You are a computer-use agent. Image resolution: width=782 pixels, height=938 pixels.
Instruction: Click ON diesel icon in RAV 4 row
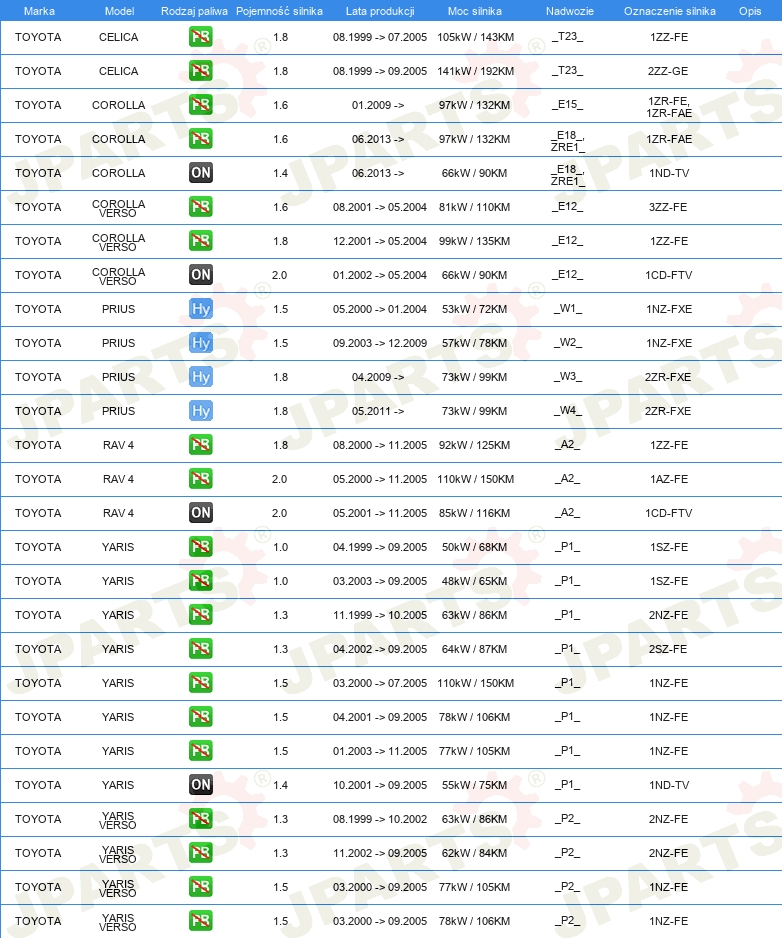pyautogui.click(x=200, y=513)
